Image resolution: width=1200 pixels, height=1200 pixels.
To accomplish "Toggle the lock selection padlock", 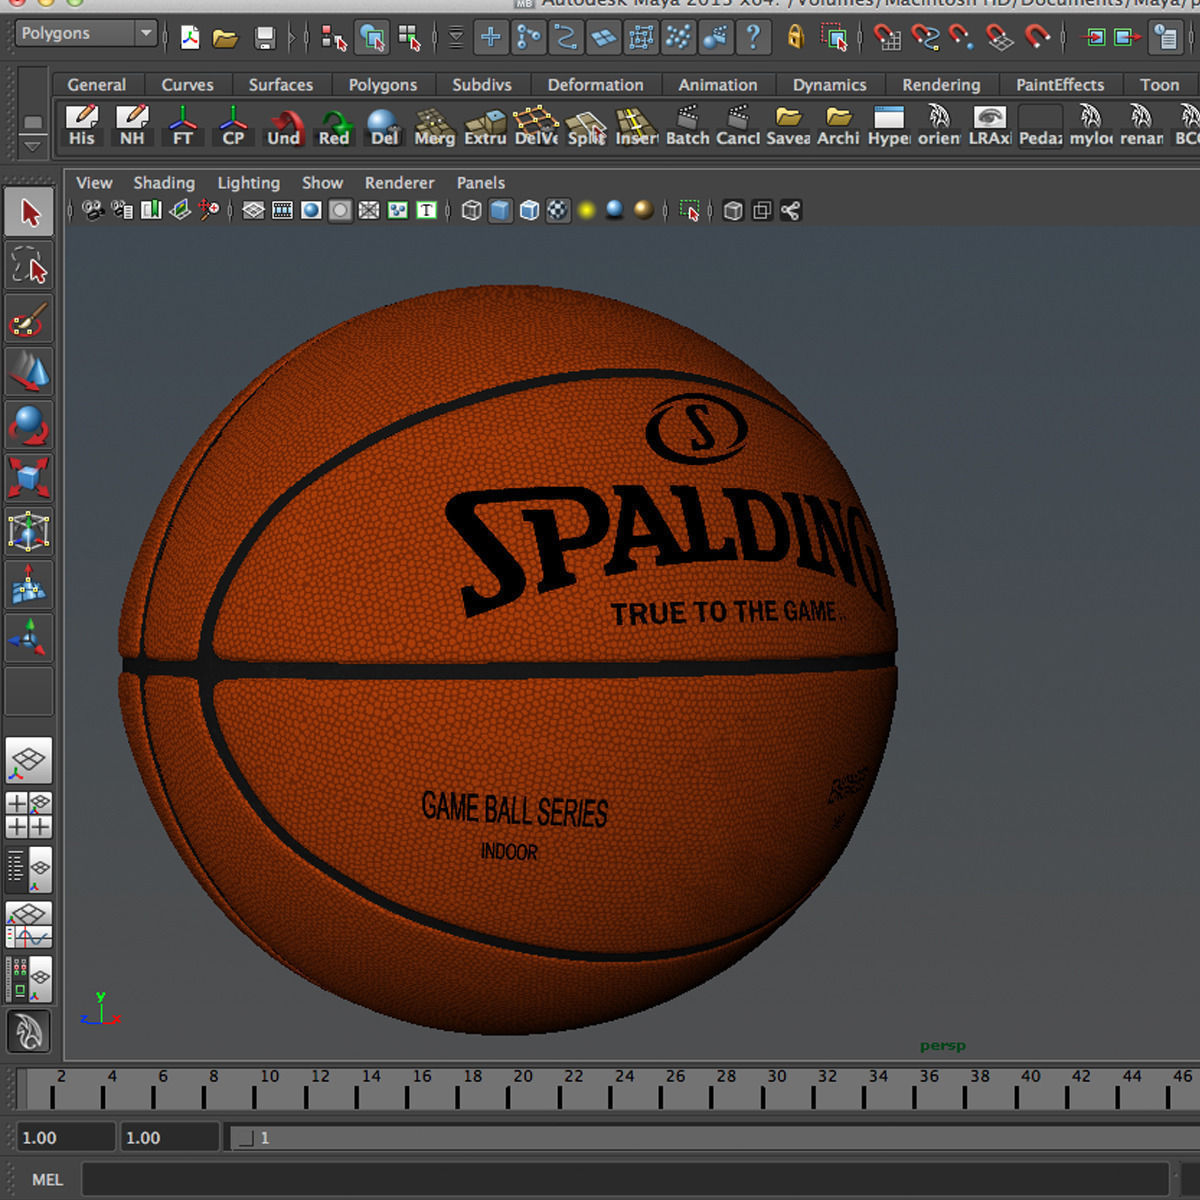I will coord(795,37).
